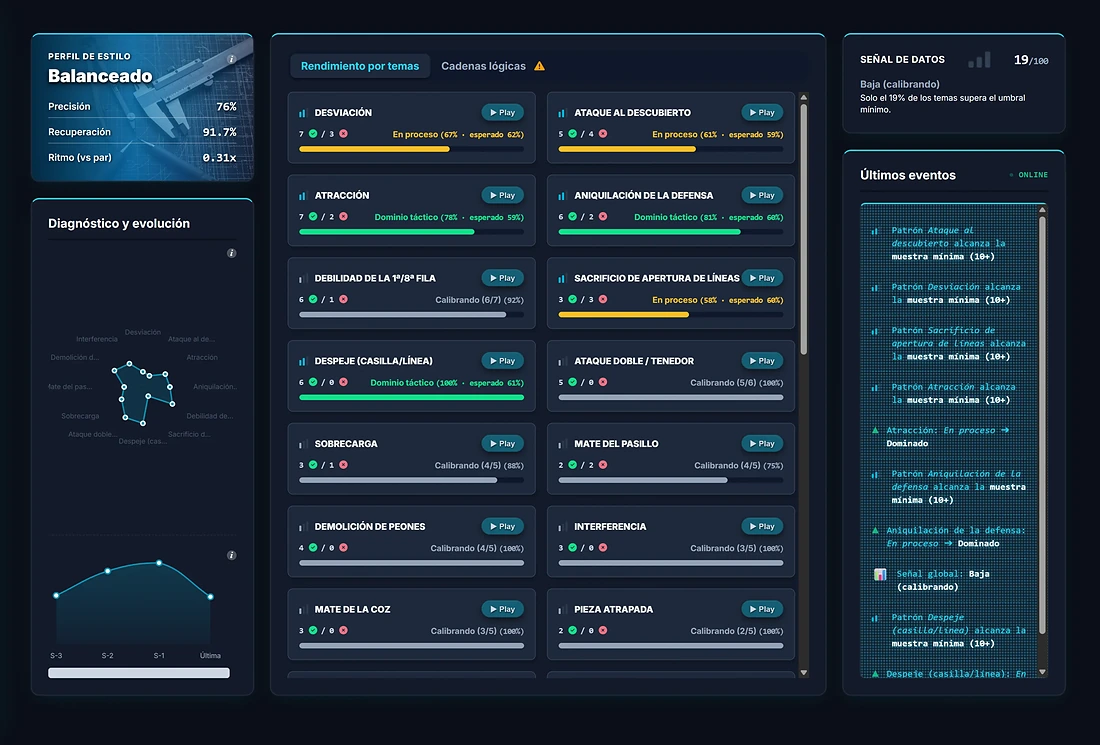Play the Interferencia theme
Viewport: 1100px width, 745px height.
coord(762,526)
